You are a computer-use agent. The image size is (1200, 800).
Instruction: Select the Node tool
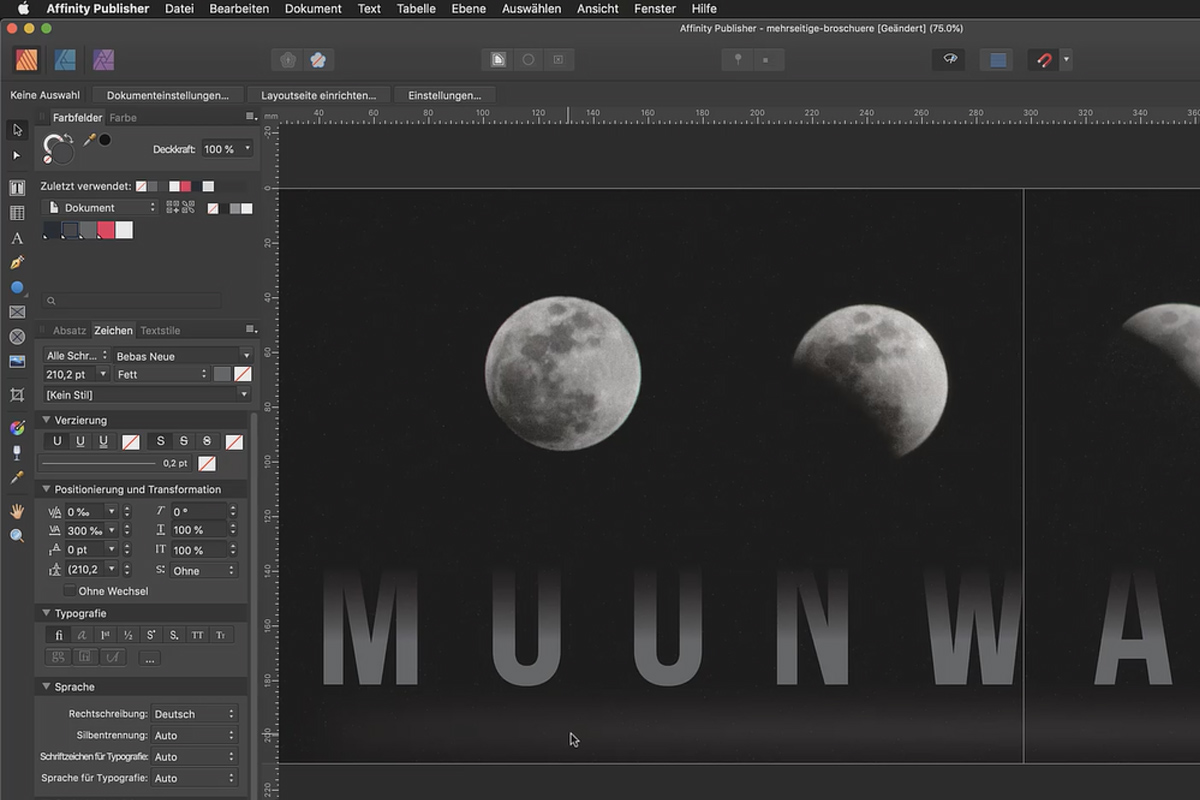click(x=17, y=156)
